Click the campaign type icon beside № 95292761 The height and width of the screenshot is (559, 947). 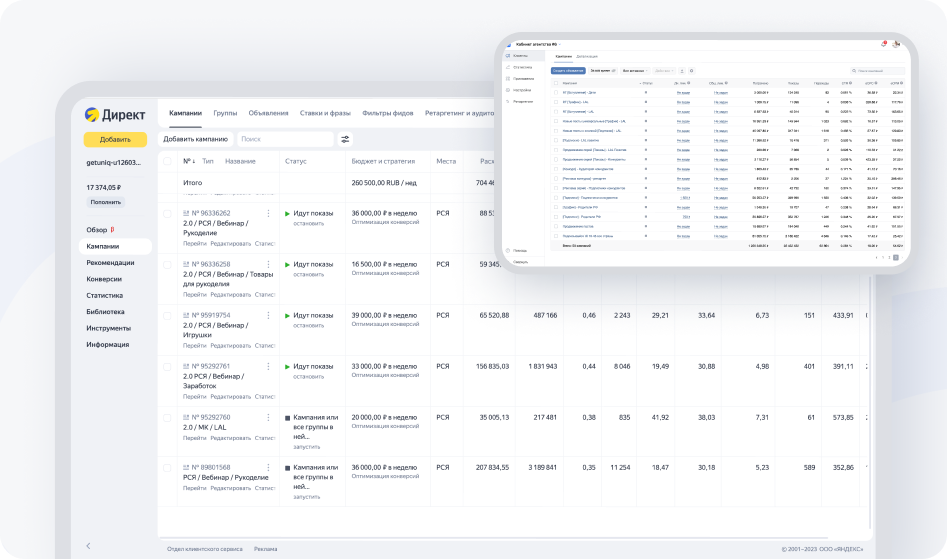186,366
